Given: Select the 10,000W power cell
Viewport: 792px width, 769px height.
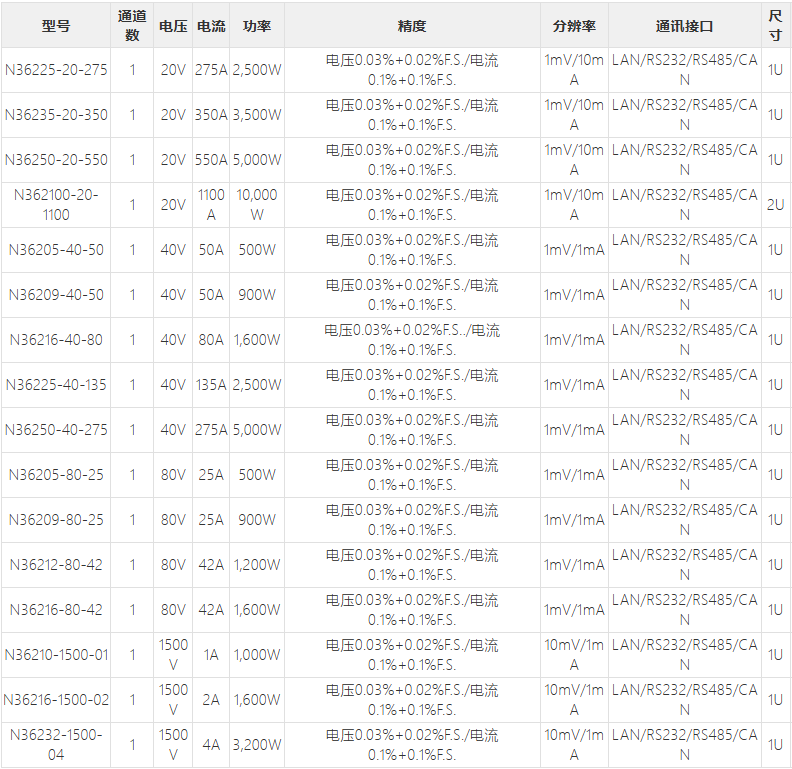Looking at the screenshot, I should 257,205.
